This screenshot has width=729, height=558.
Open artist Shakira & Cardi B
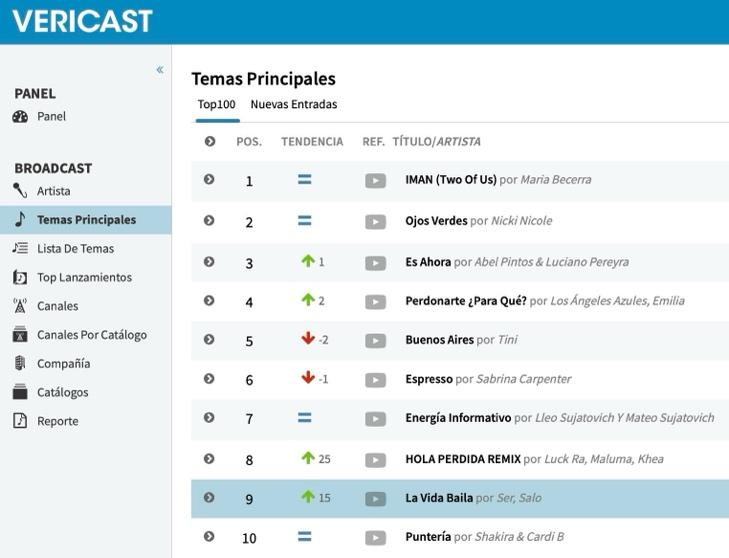(x=519, y=537)
